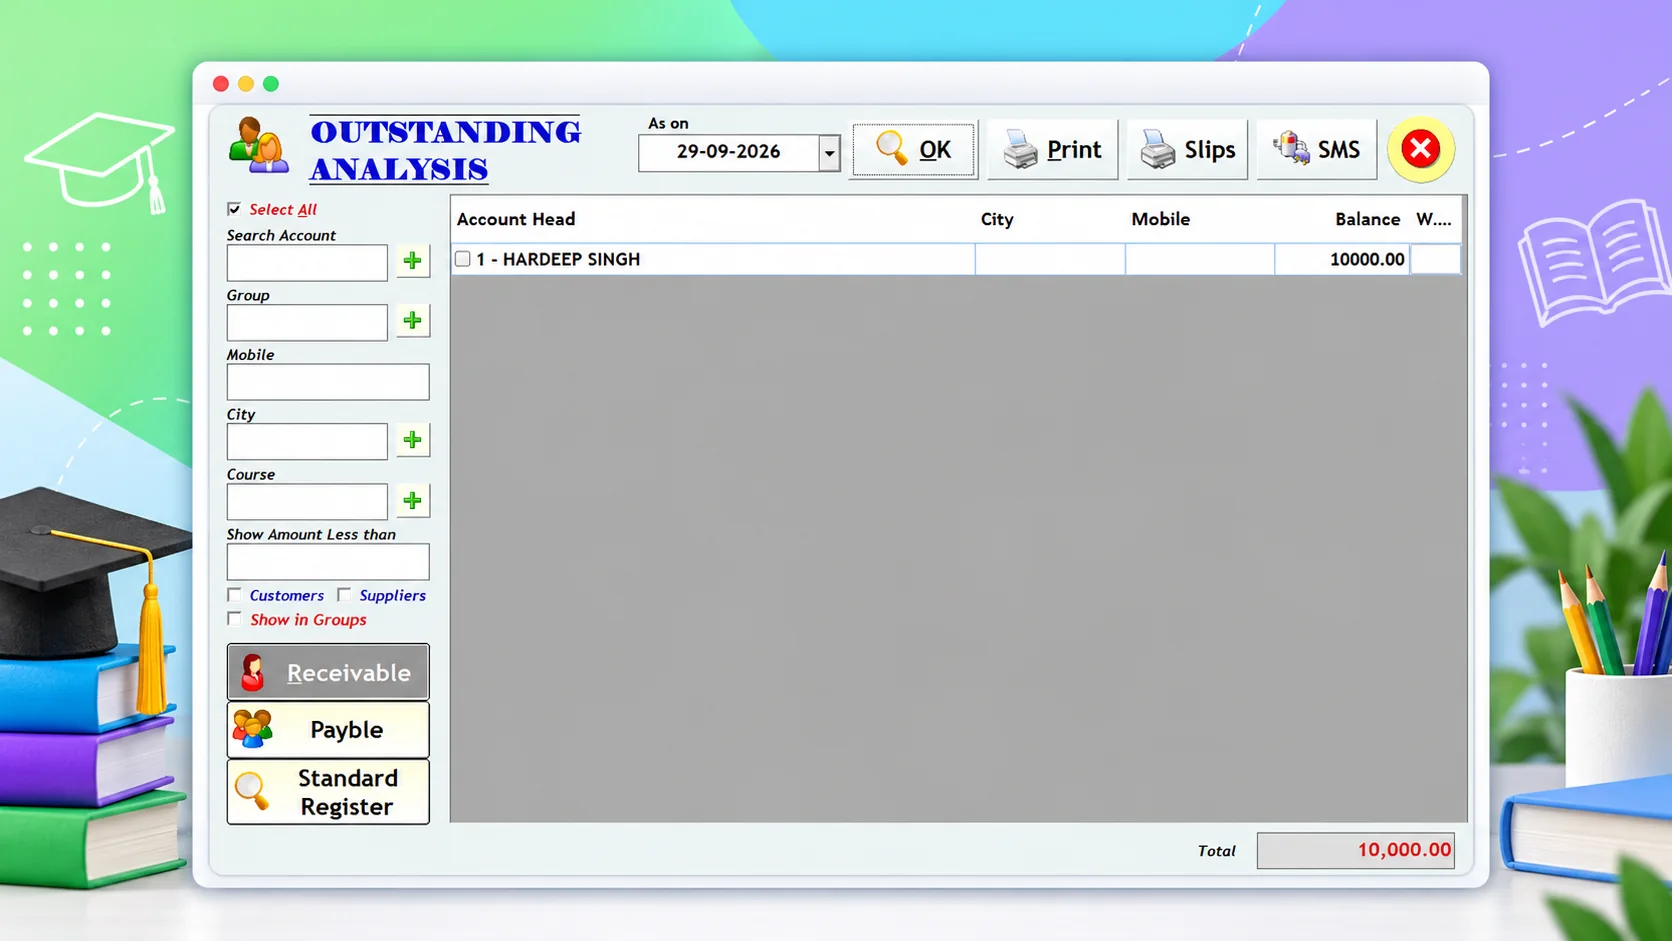The height and width of the screenshot is (941, 1672).
Task: Click the OK search button
Action: click(913, 150)
